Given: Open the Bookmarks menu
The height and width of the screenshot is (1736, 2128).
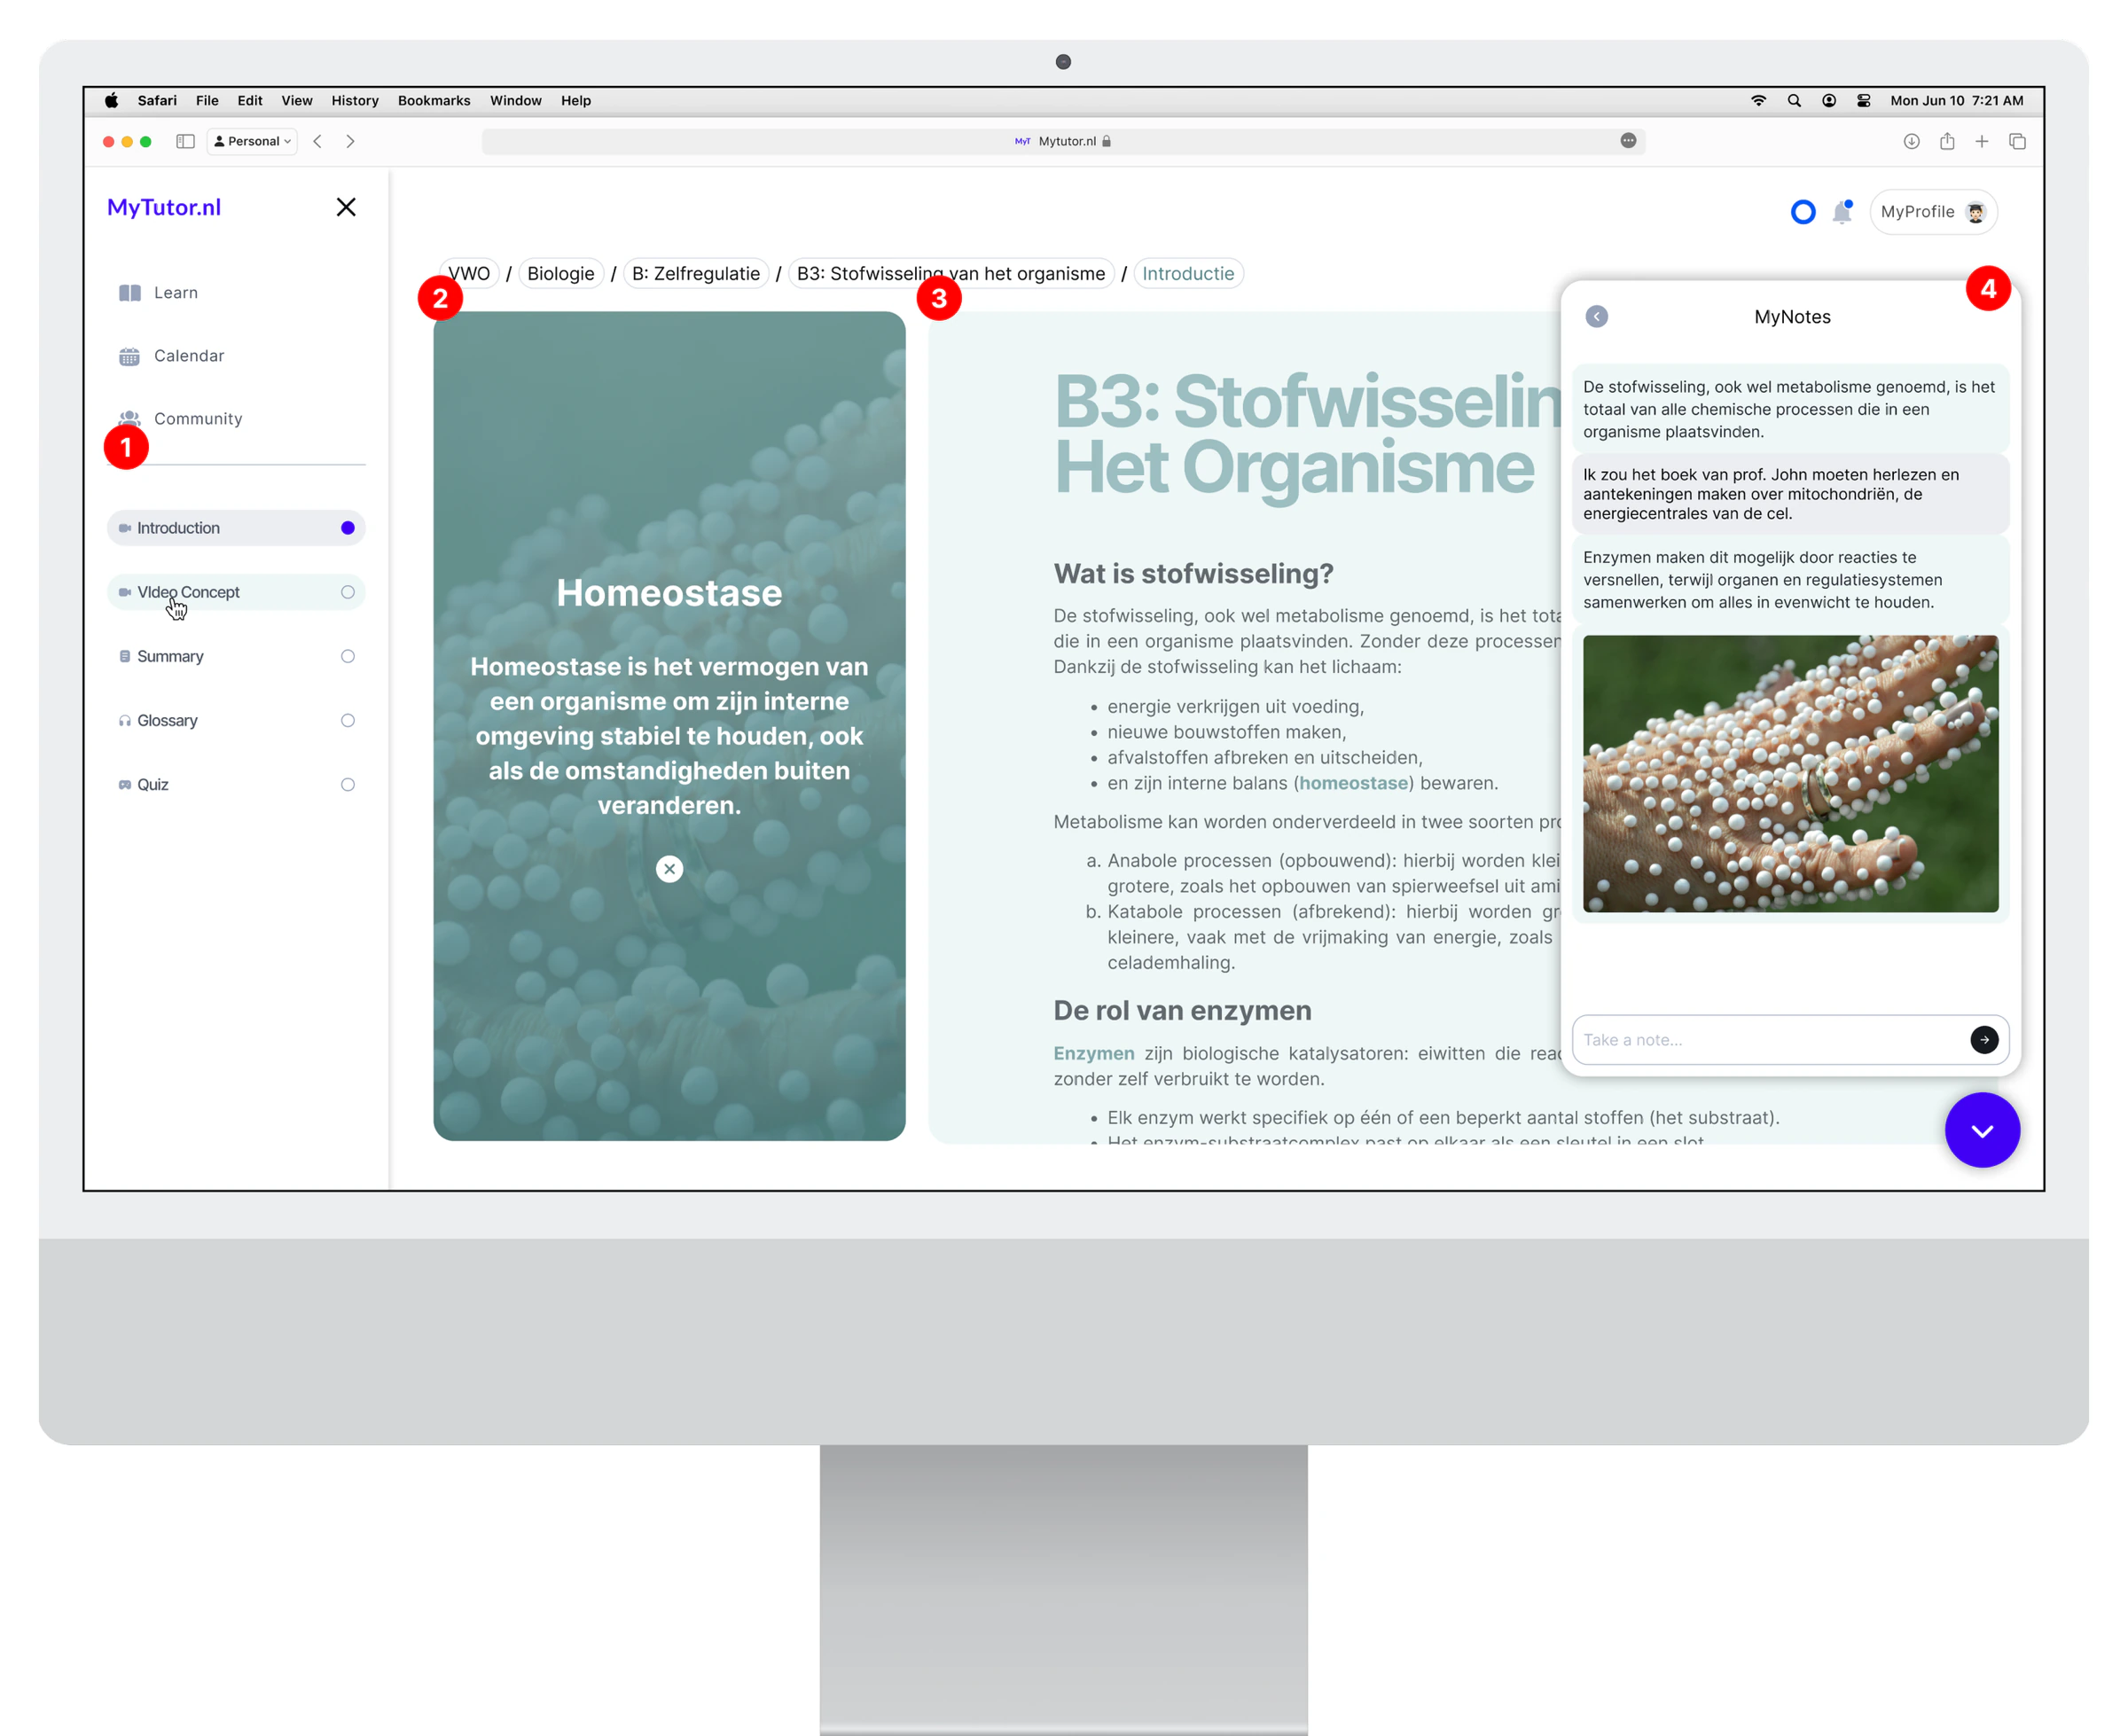Looking at the screenshot, I should point(434,101).
